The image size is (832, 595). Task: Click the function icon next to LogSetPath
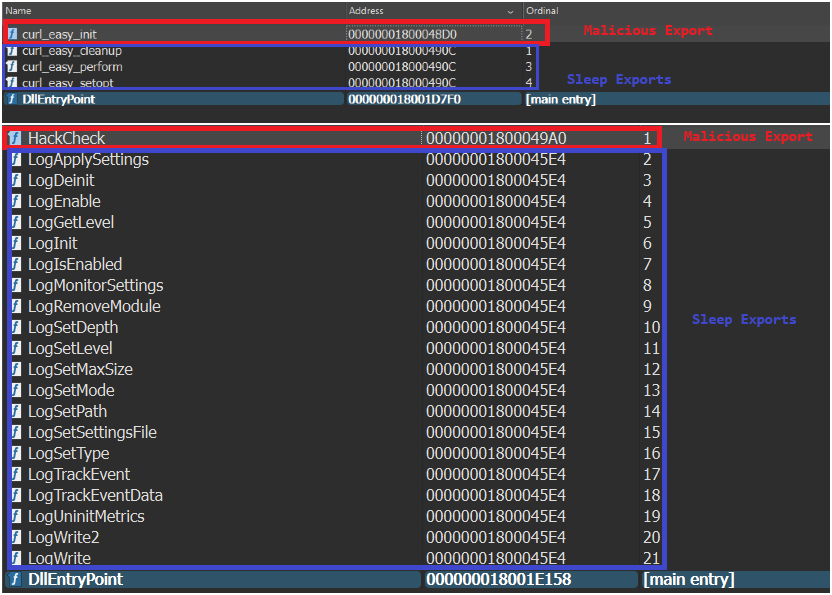coord(17,412)
